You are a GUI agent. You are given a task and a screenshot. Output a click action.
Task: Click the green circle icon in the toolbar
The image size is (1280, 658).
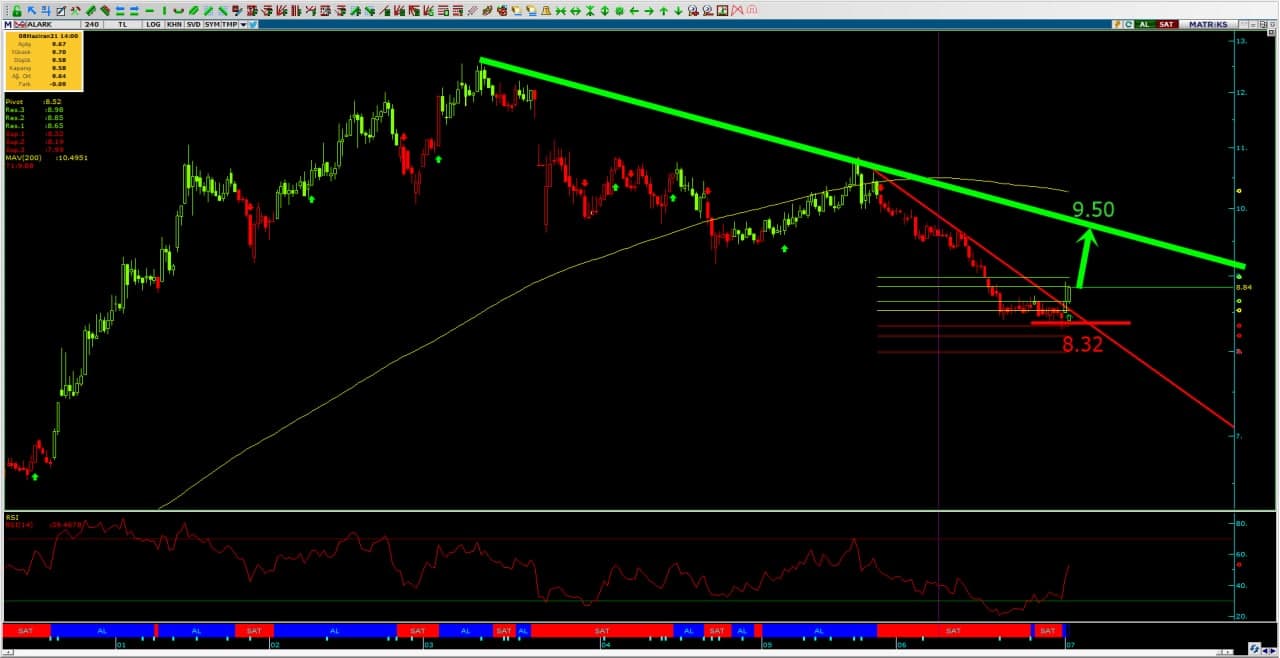coord(619,10)
